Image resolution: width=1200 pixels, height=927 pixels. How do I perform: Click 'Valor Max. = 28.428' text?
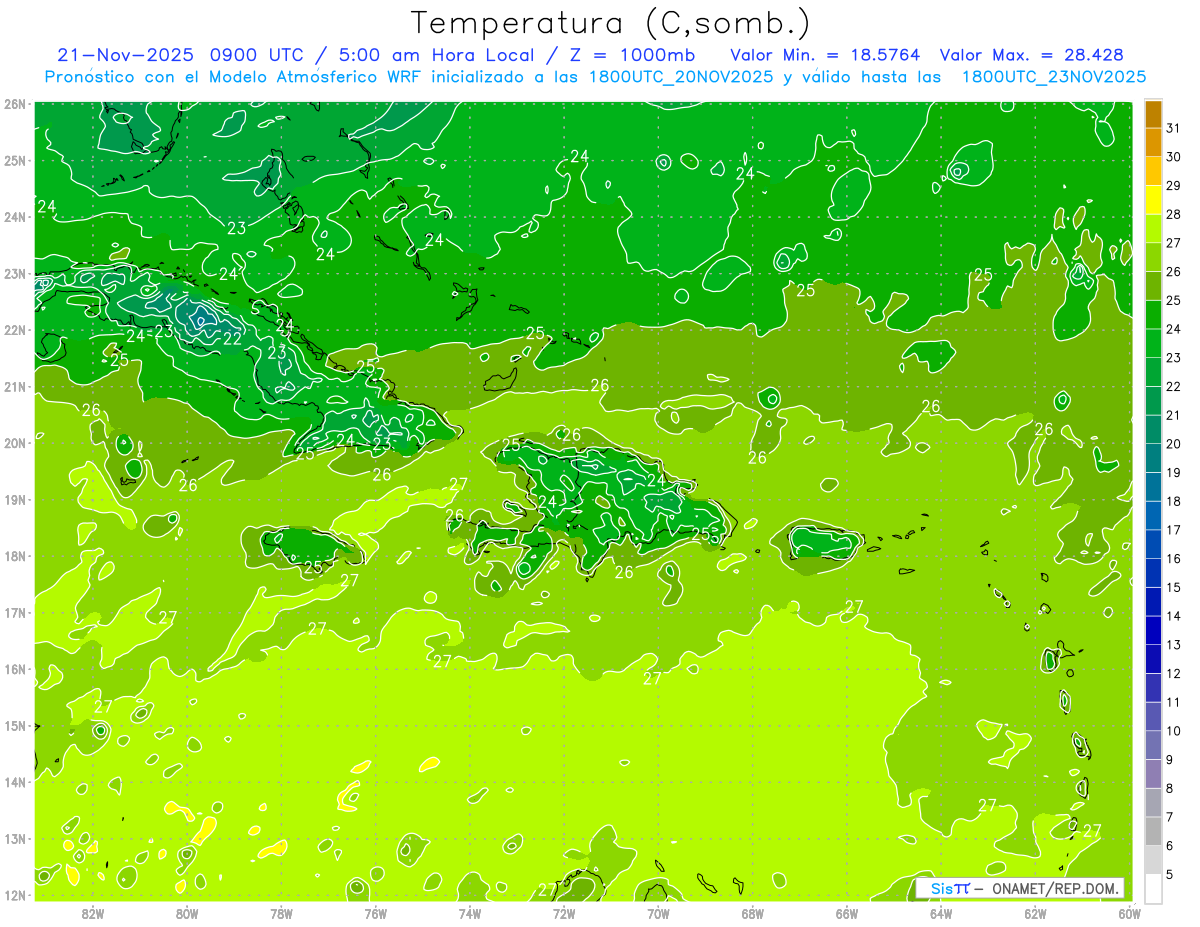click(1031, 55)
